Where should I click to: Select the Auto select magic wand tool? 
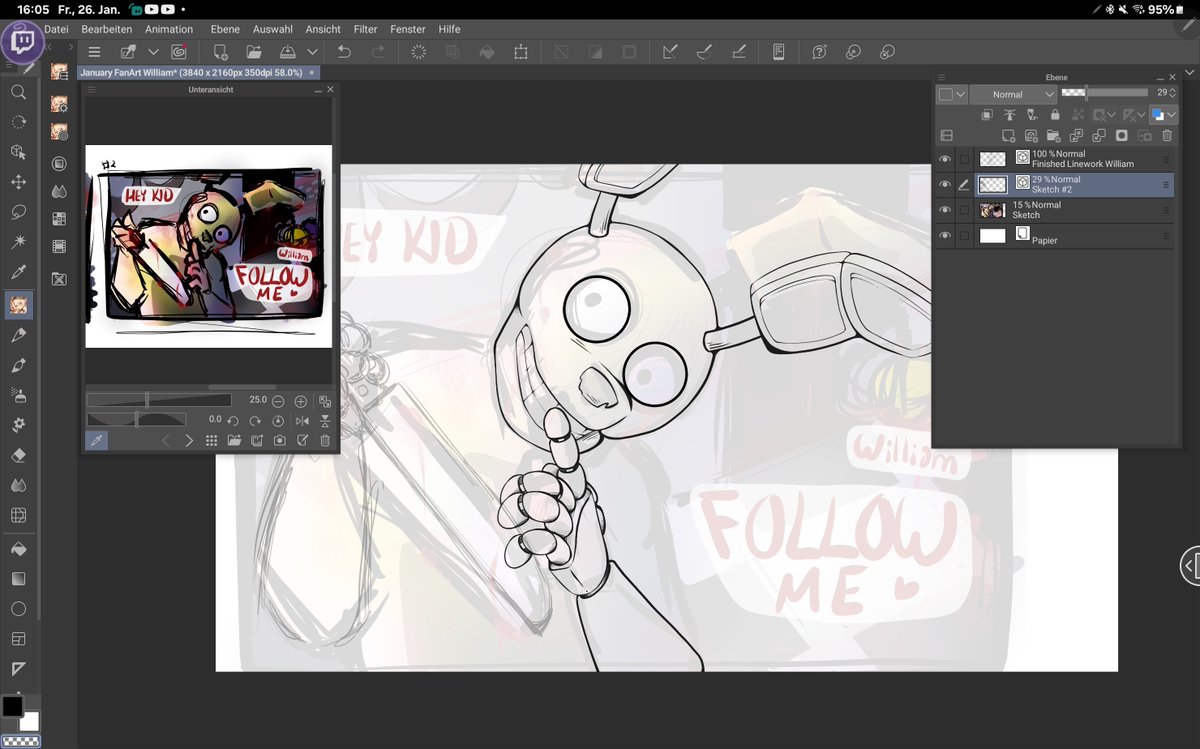(18, 243)
